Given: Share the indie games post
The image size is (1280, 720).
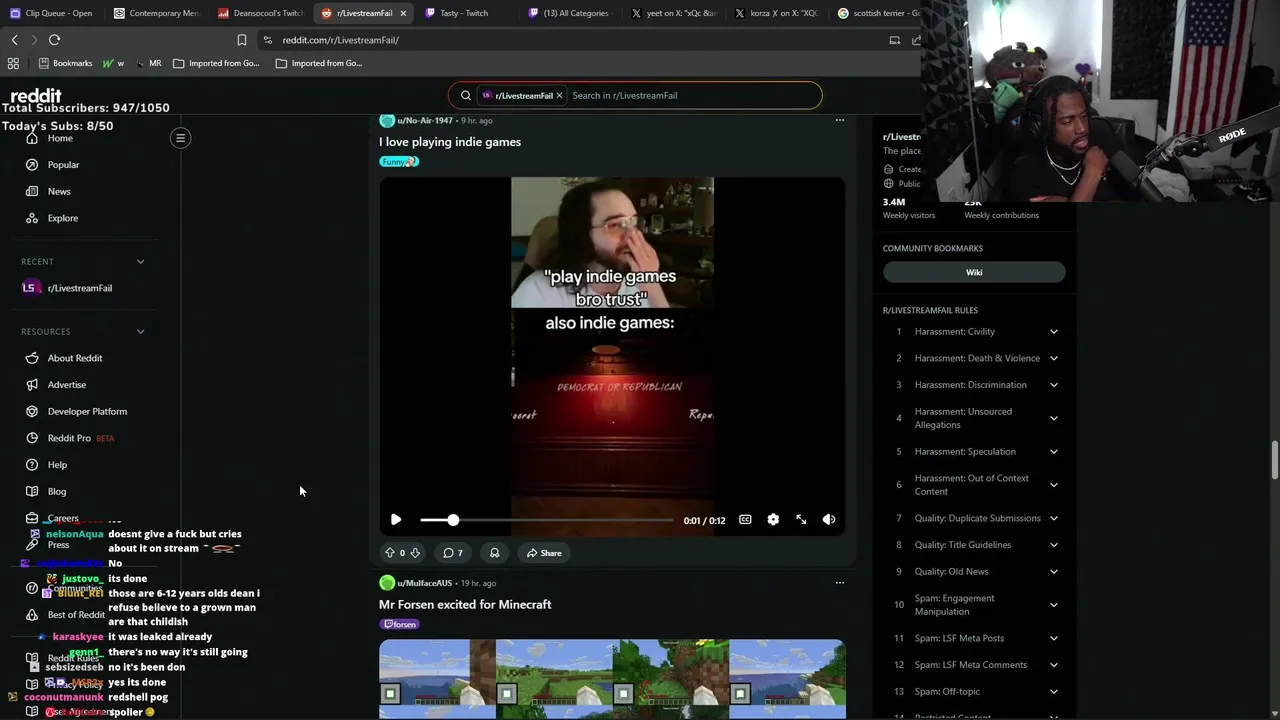Looking at the screenshot, I should 545,553.
